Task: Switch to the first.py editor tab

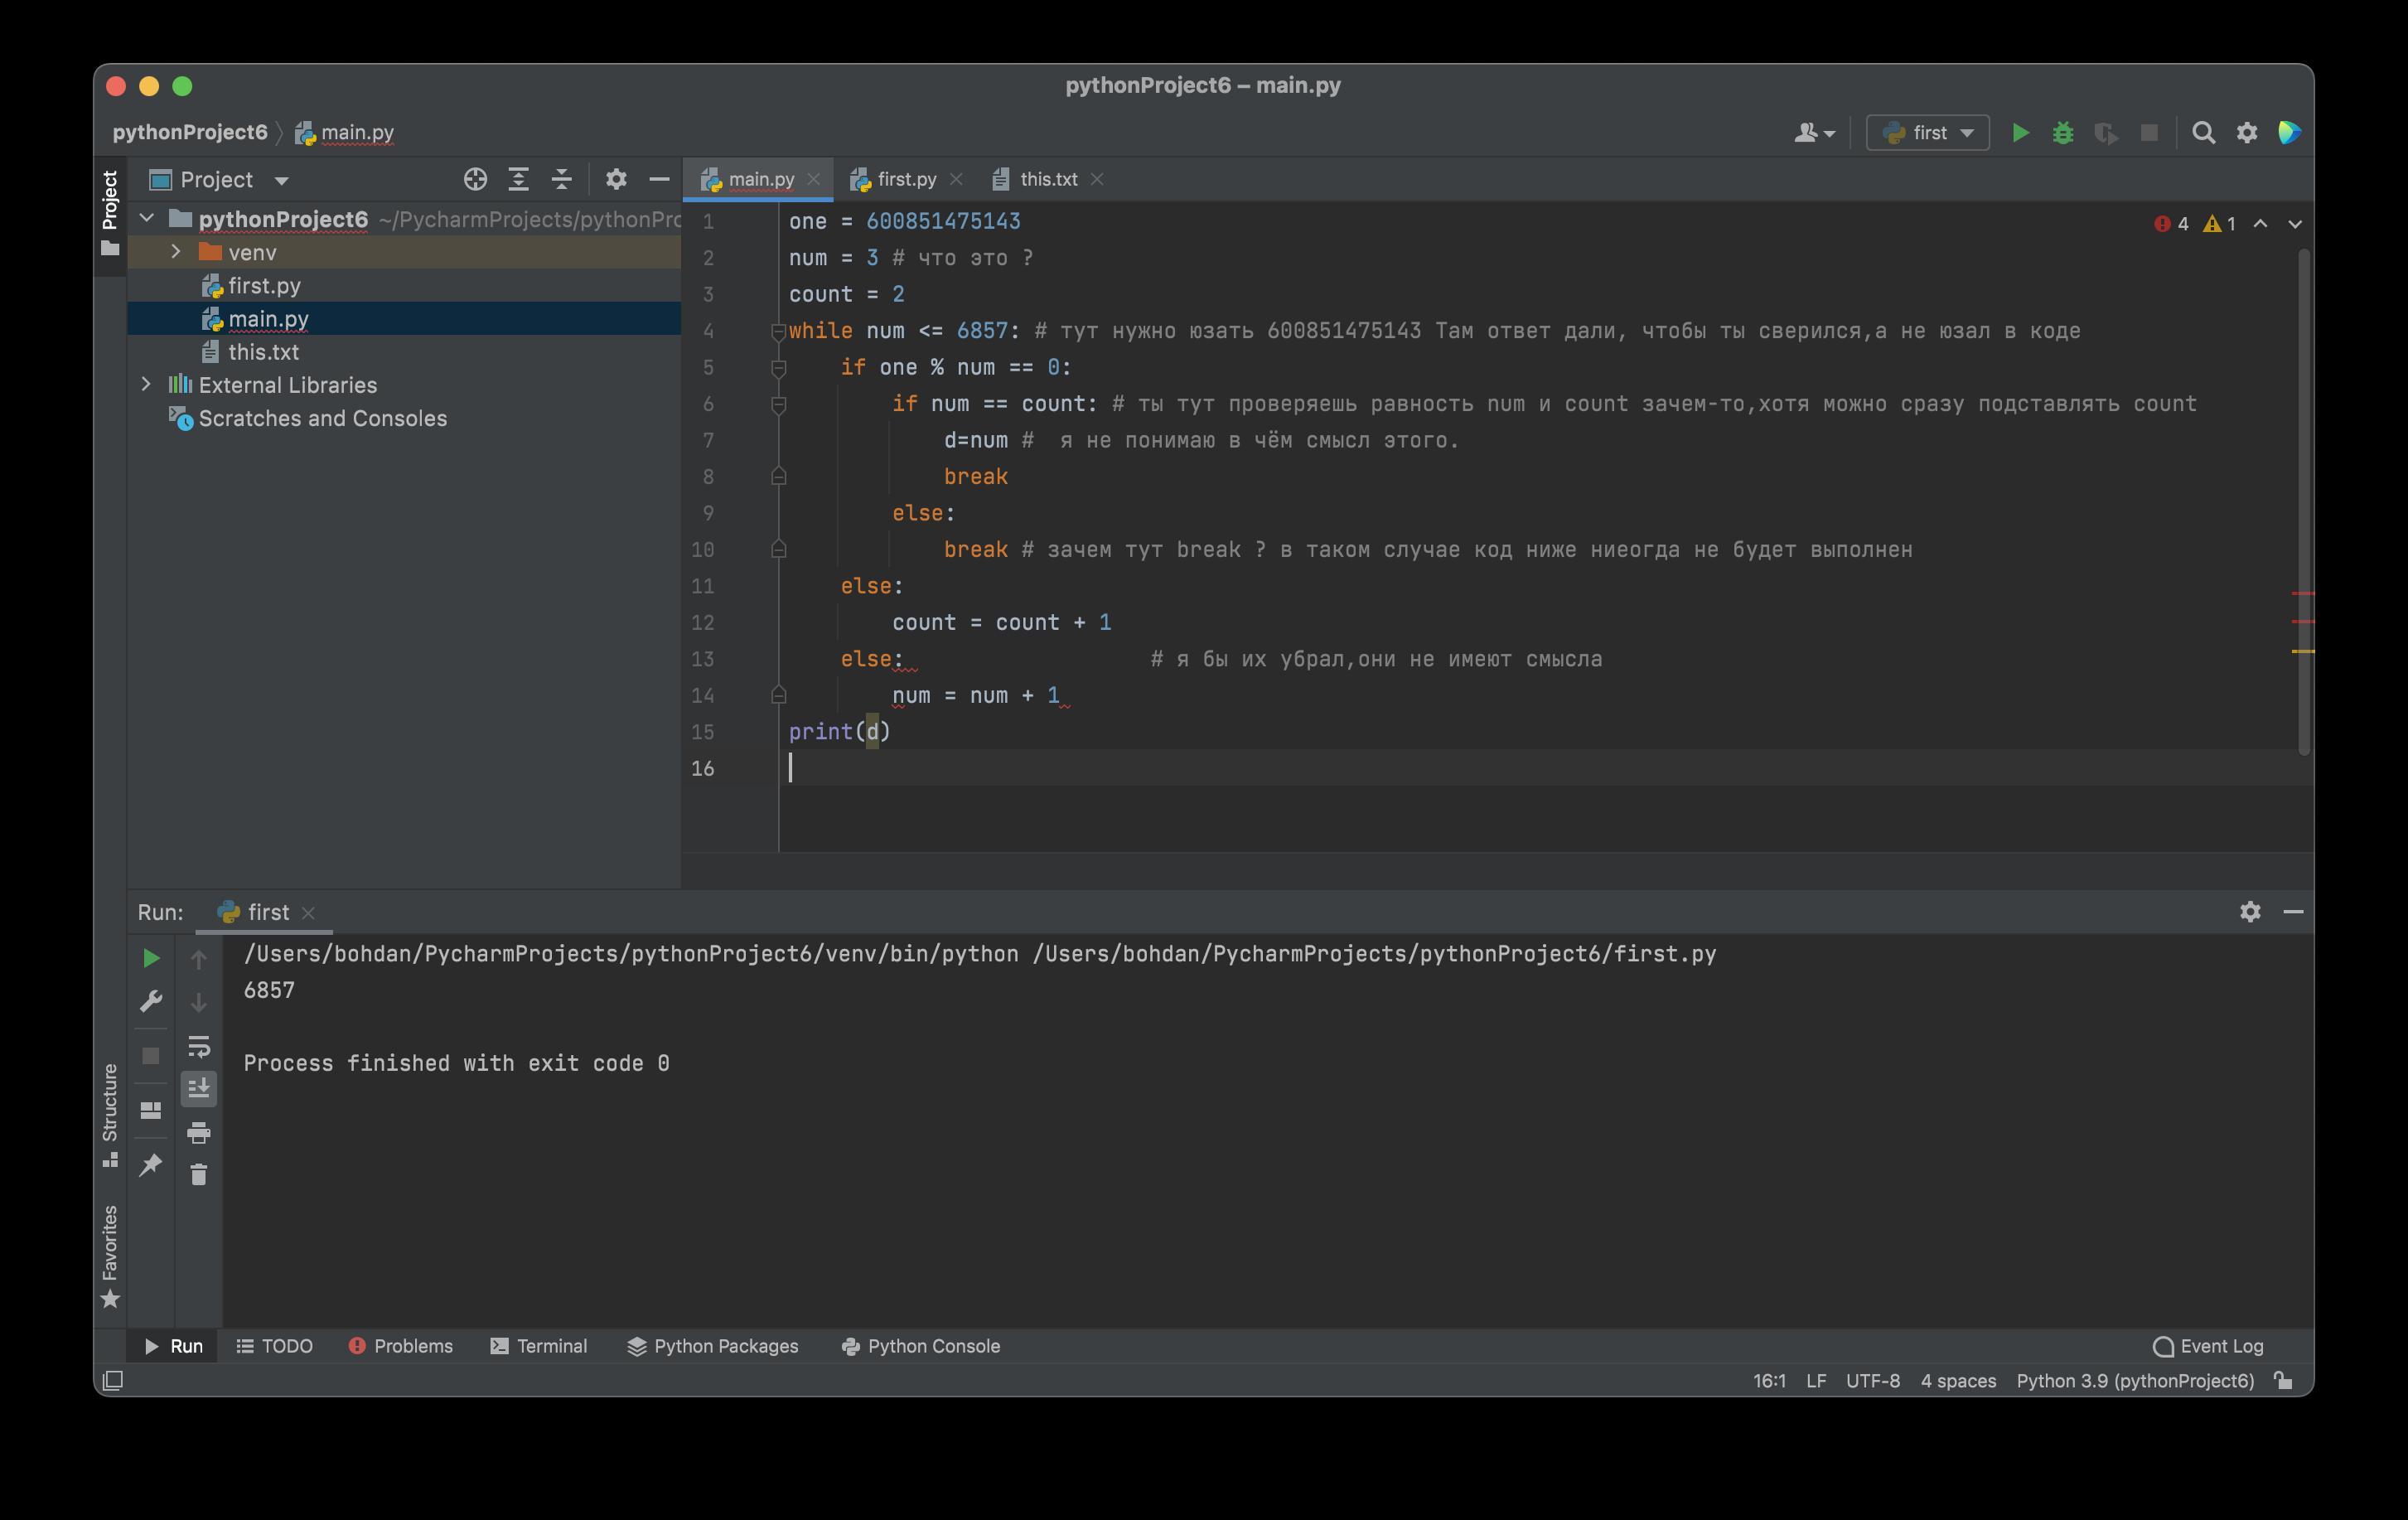Action: tap(905, 179)
